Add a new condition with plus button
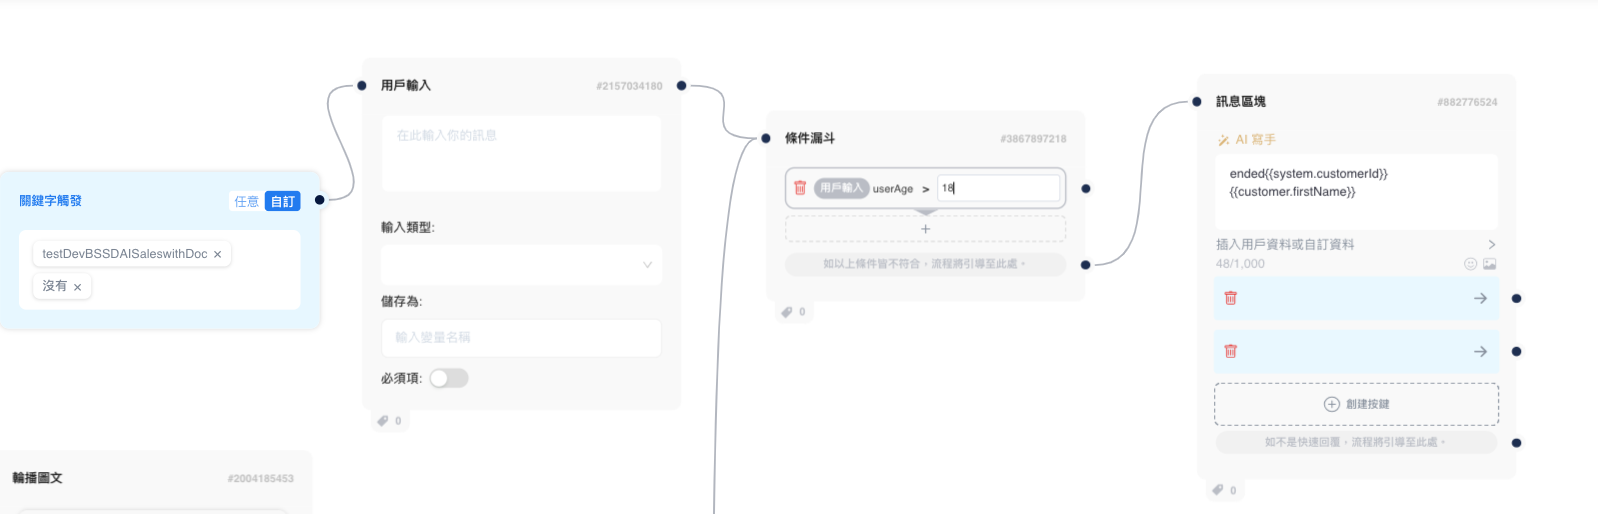Screen dimensions: 1598x514 925,229
